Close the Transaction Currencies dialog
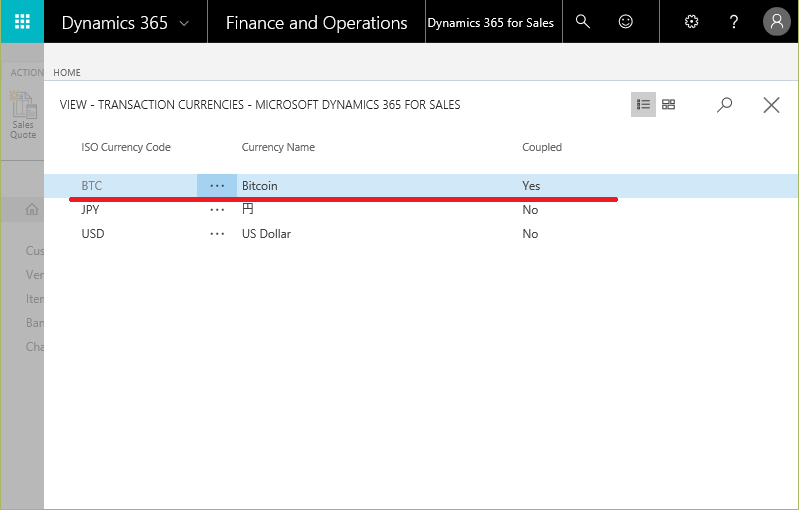 (x=771, y=105)
